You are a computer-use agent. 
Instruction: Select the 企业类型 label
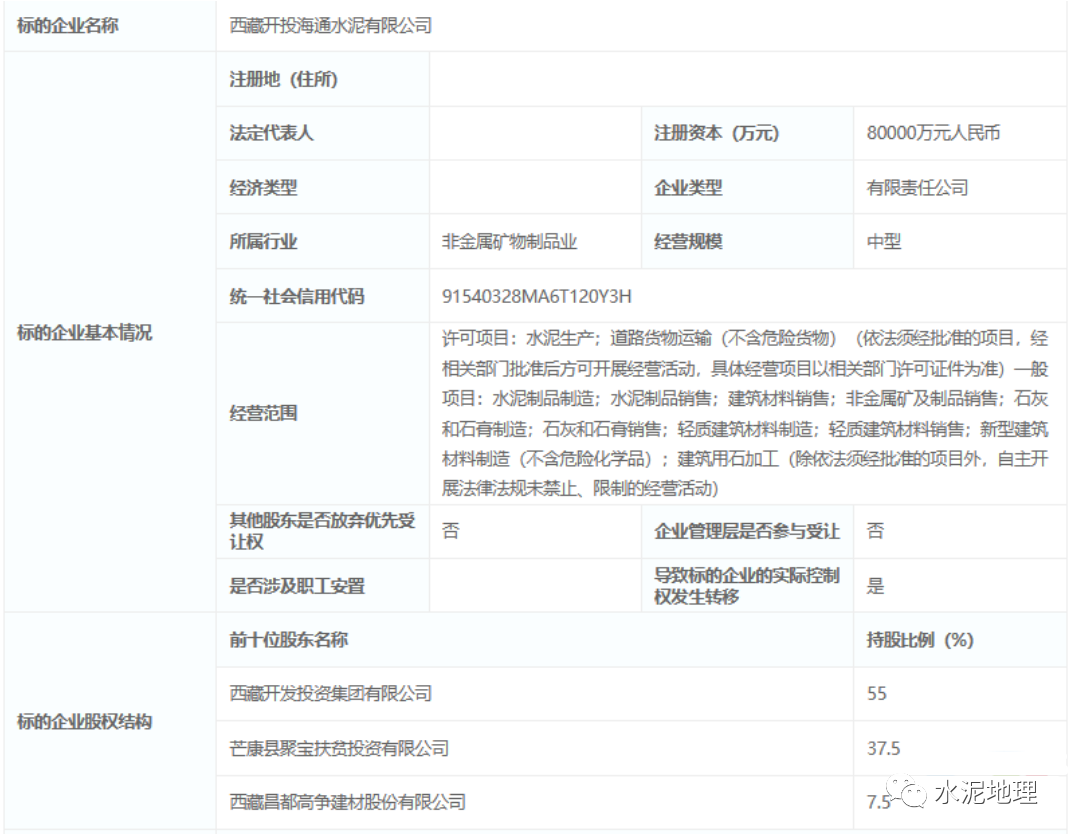point(688,187)
